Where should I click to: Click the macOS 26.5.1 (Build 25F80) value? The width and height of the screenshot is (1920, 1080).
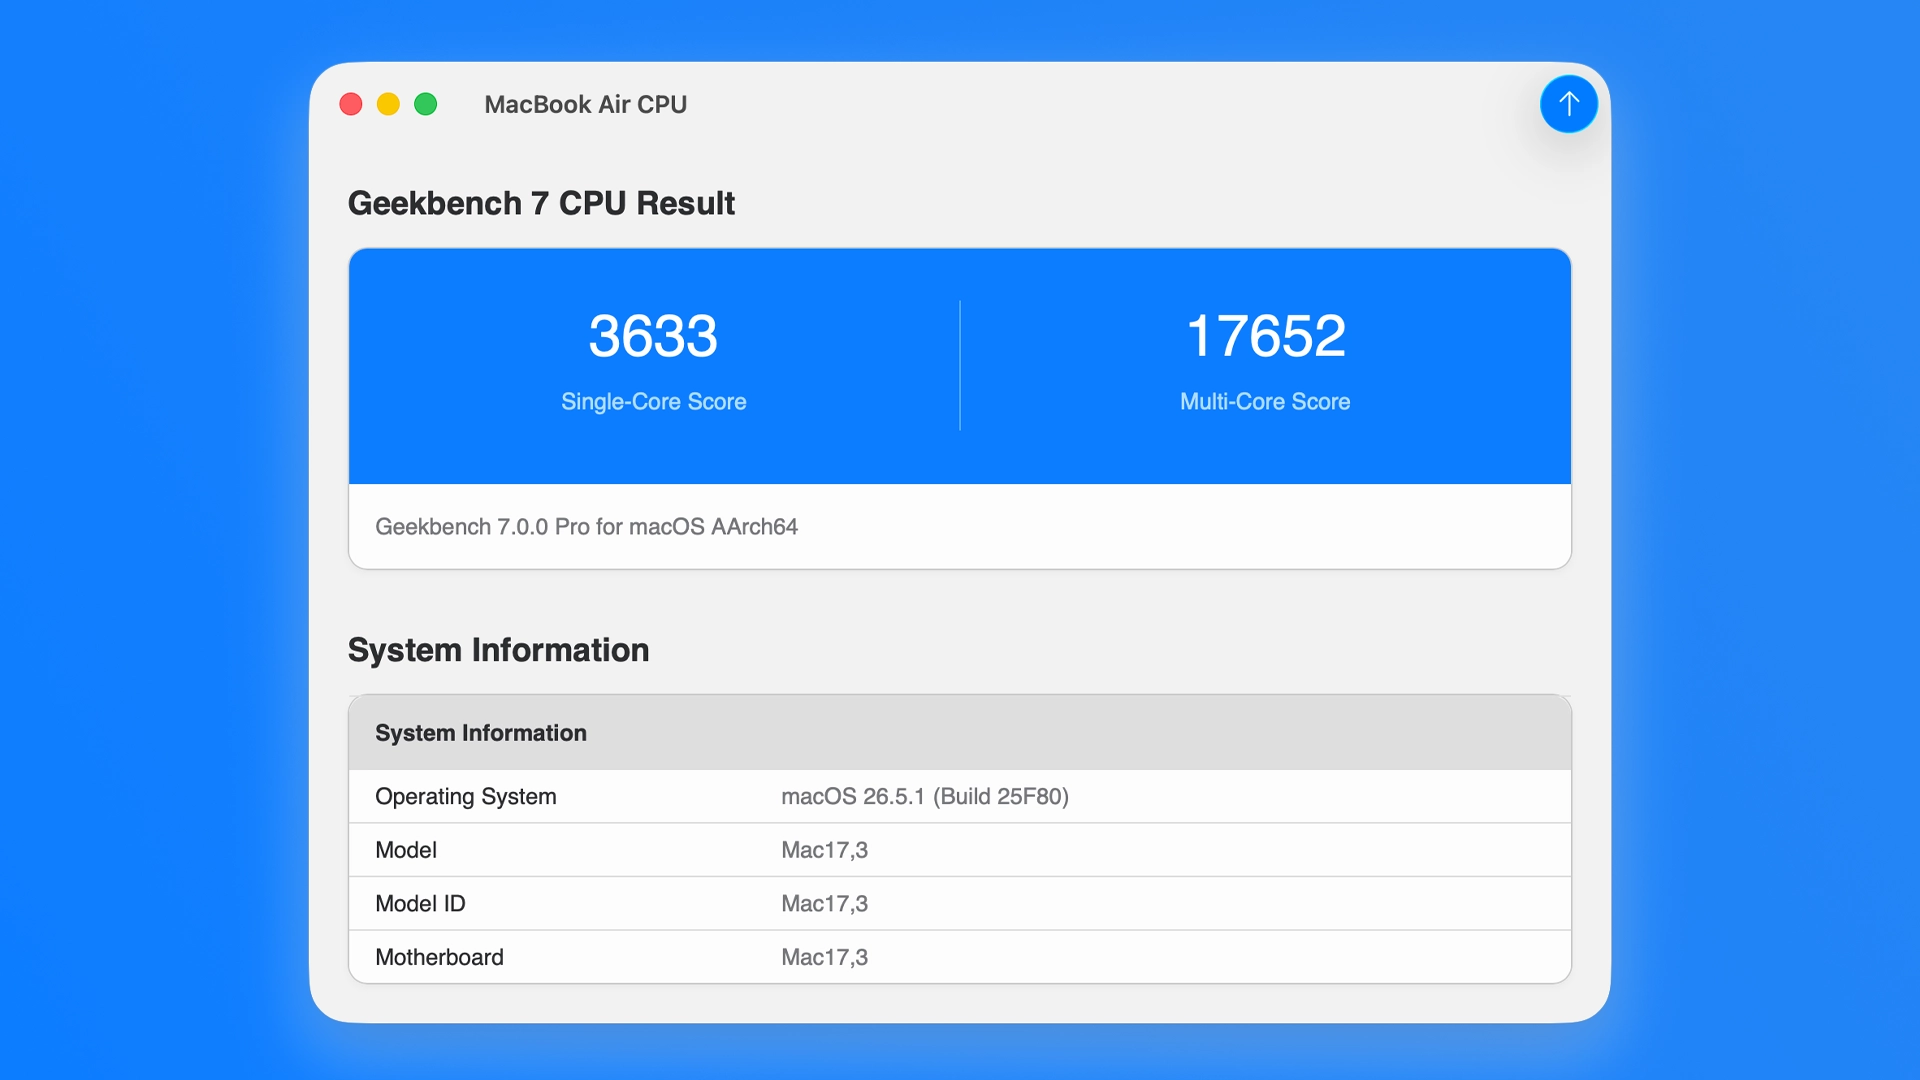[x=925, y=796]
